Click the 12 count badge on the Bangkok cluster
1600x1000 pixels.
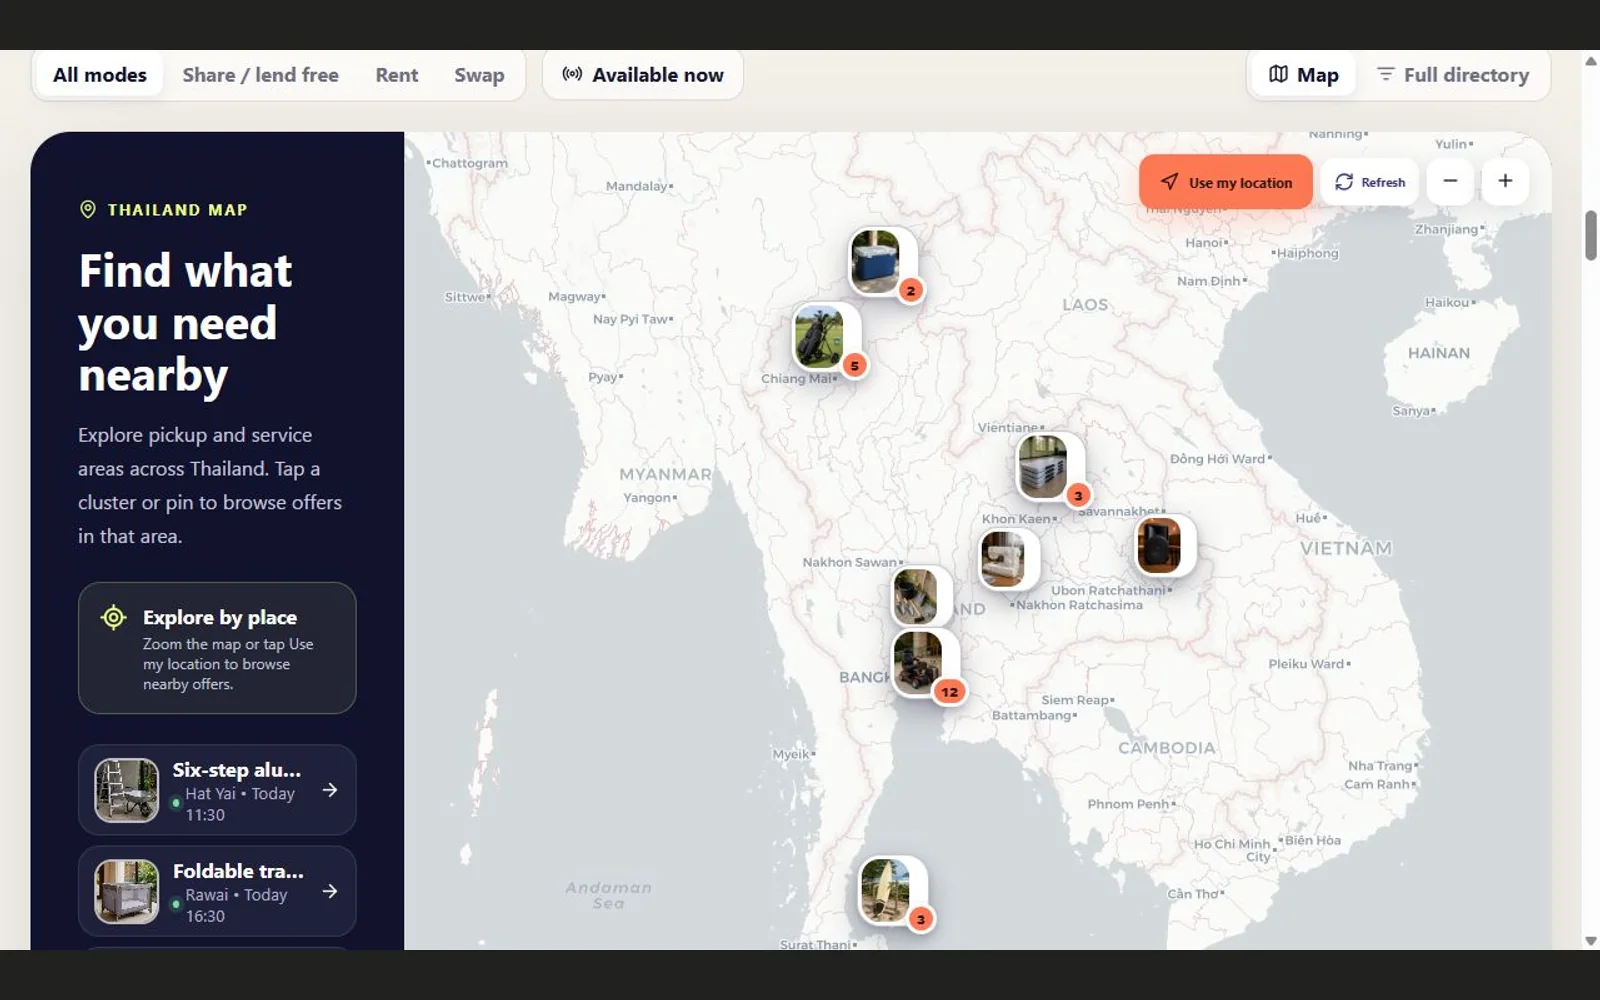click(949, 691)
